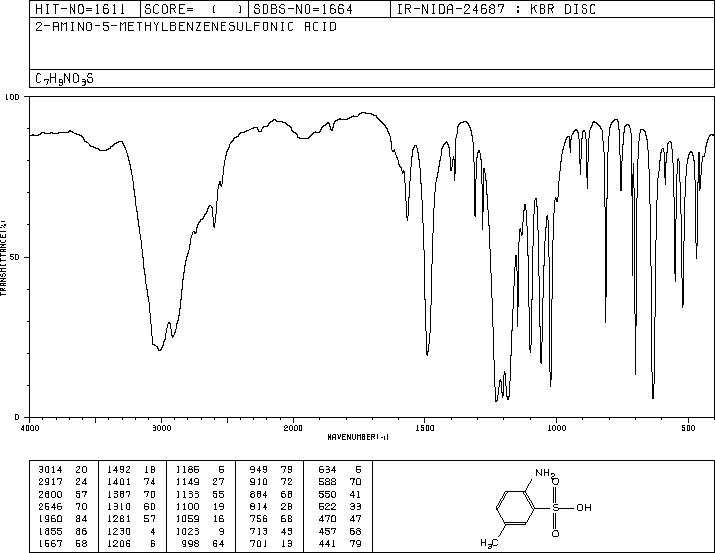Image resolution: width=715 pixels, height=553 pixels.
Task: Click the 2000 tick label on x-axis
Action: [x=293, y=428]
